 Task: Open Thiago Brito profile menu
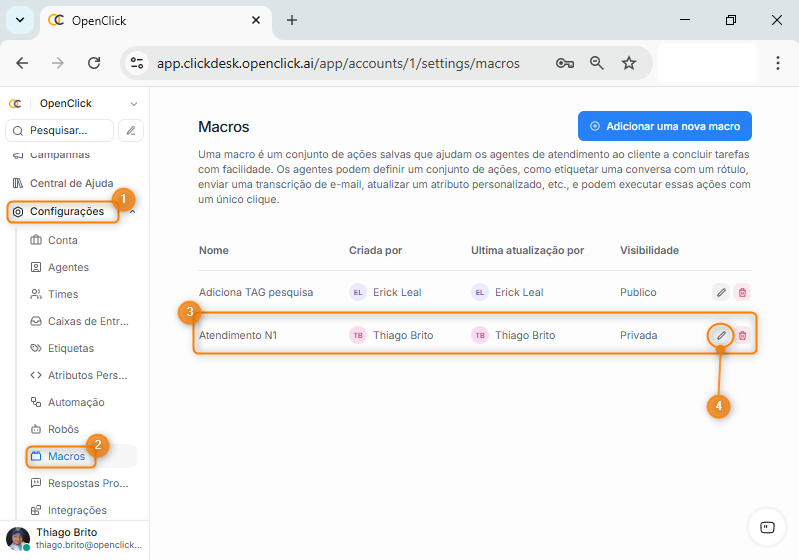tap(74, 539)
